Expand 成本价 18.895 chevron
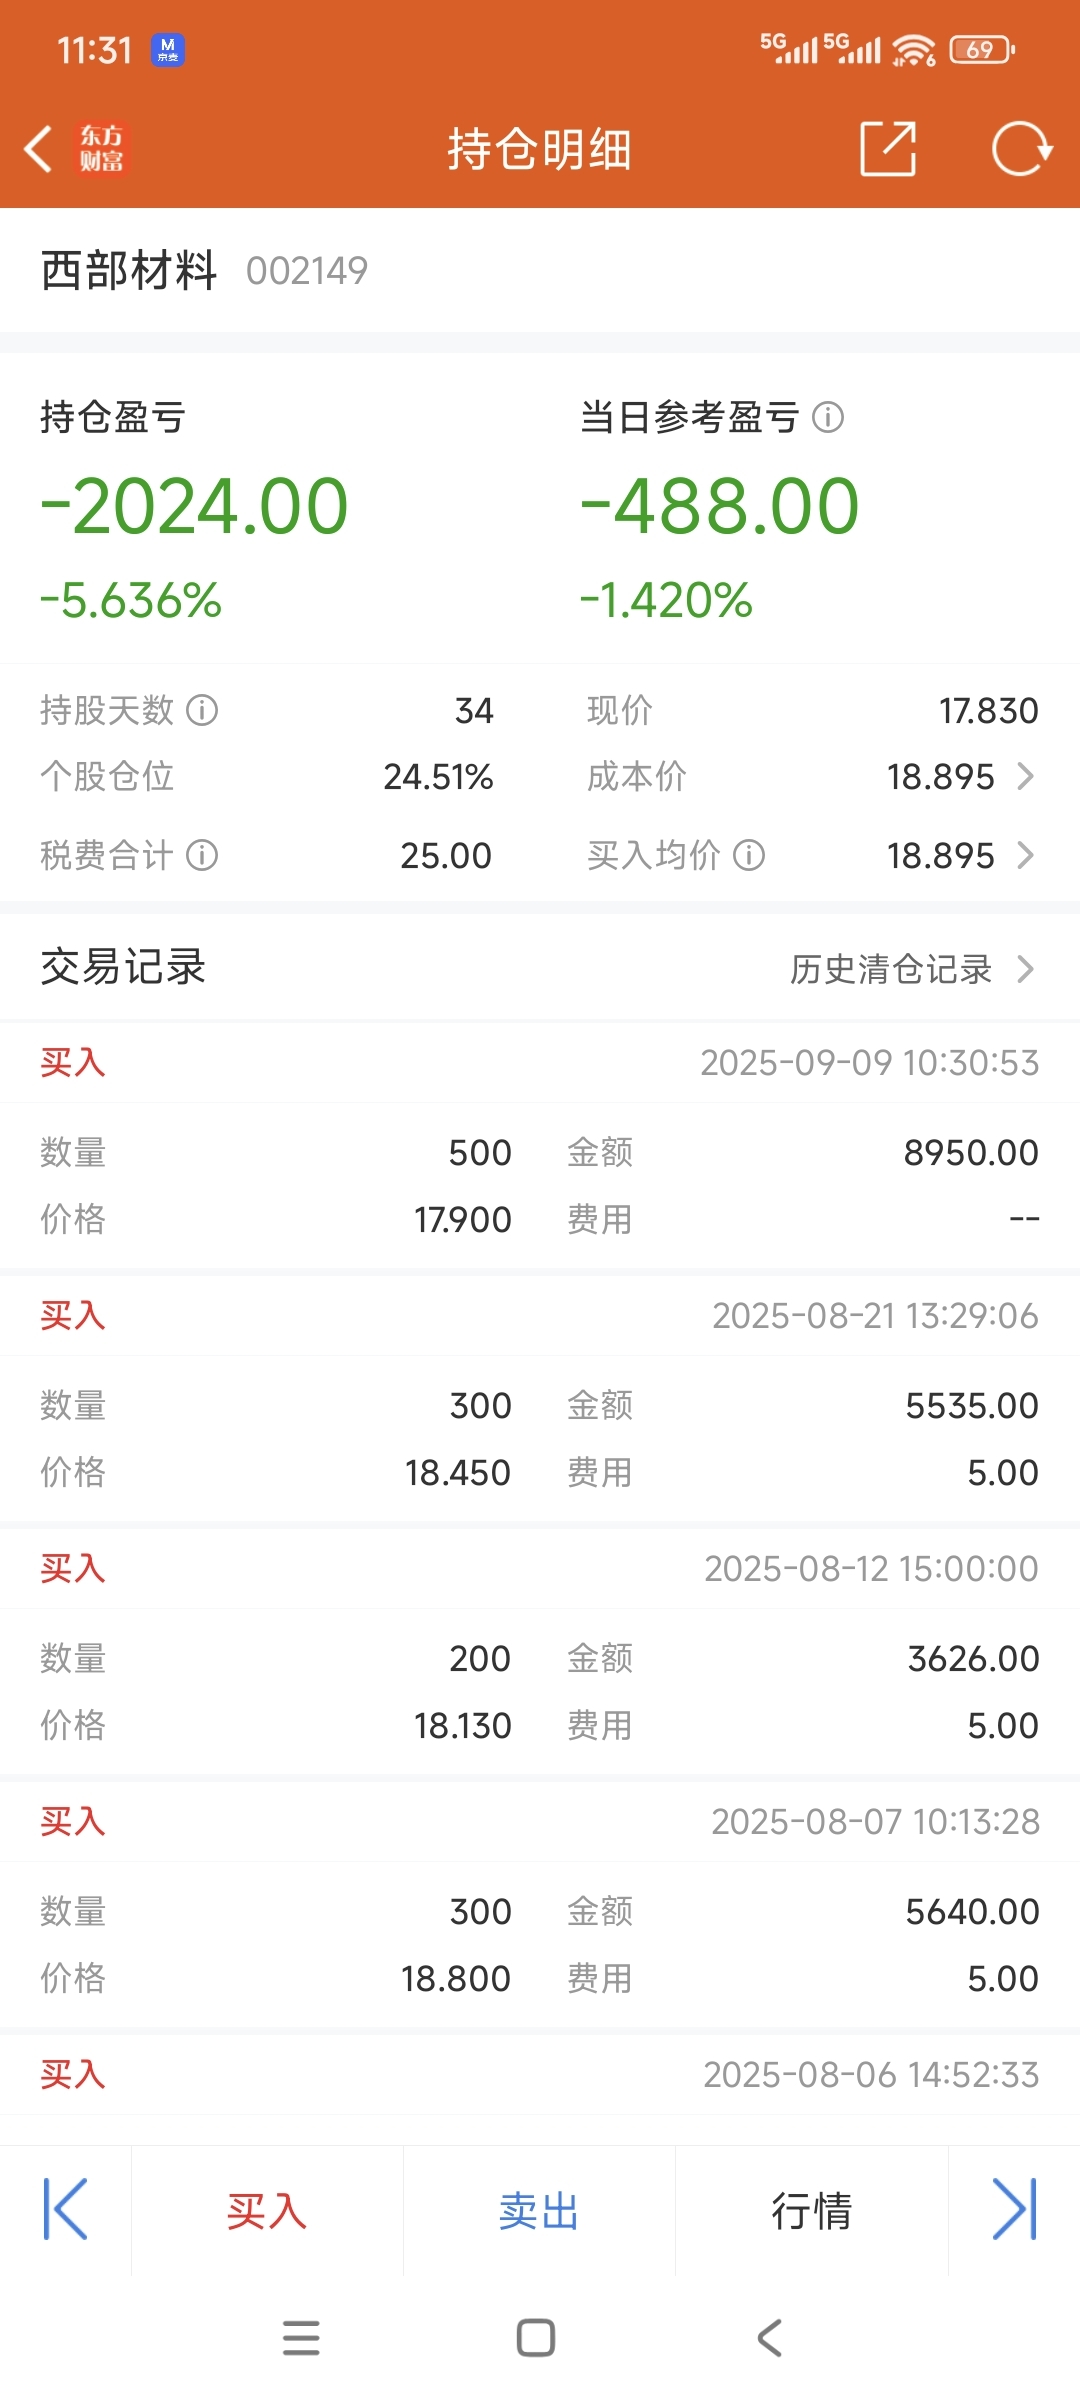 coord(1025,776)
